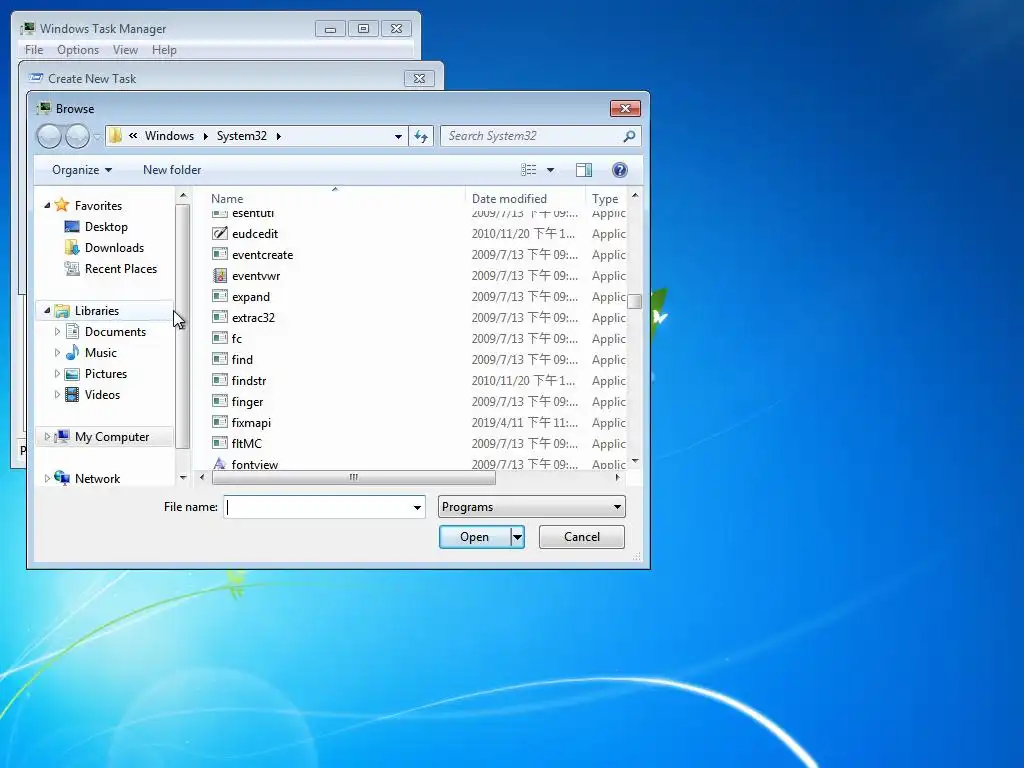Expand the Videos library arrow
The height and width of the screenshot is (768, 1024).
point(57,394)
